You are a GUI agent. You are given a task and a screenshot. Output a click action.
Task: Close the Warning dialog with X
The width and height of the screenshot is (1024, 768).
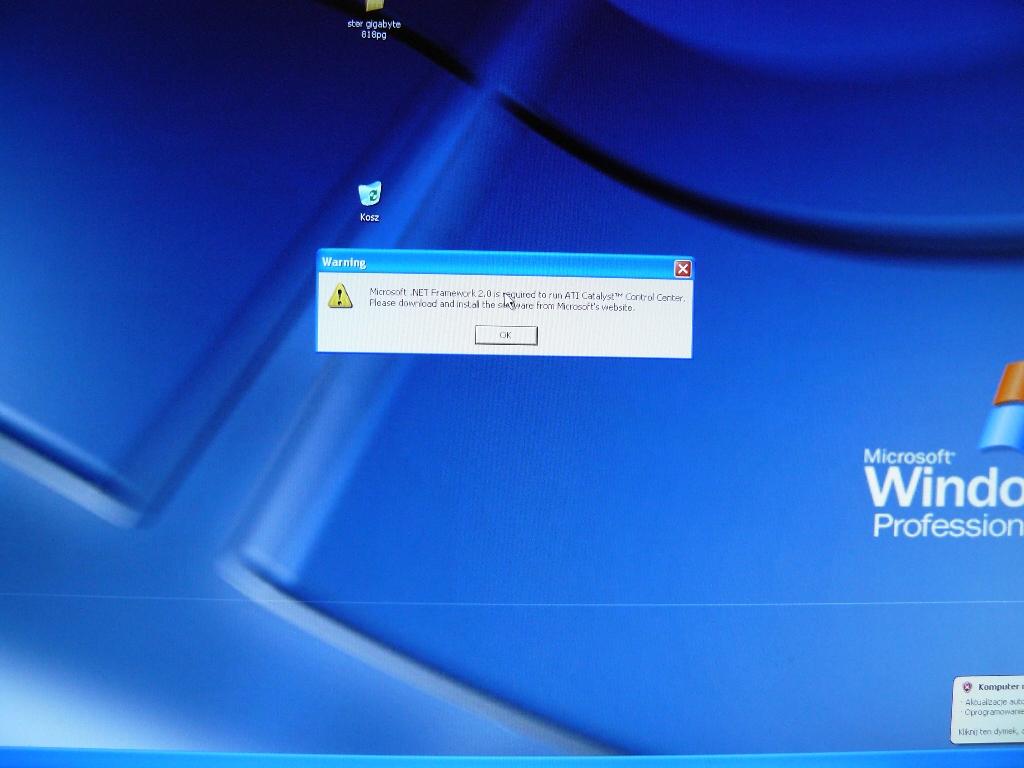(682, 268)
